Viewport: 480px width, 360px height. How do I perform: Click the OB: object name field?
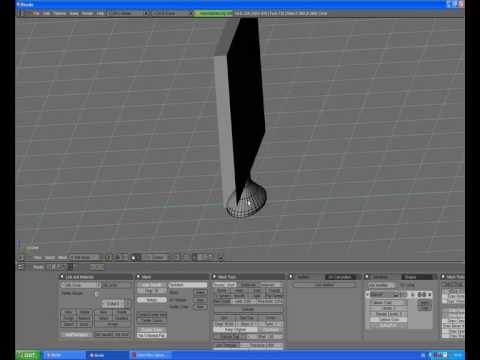[x=116, y=285]
